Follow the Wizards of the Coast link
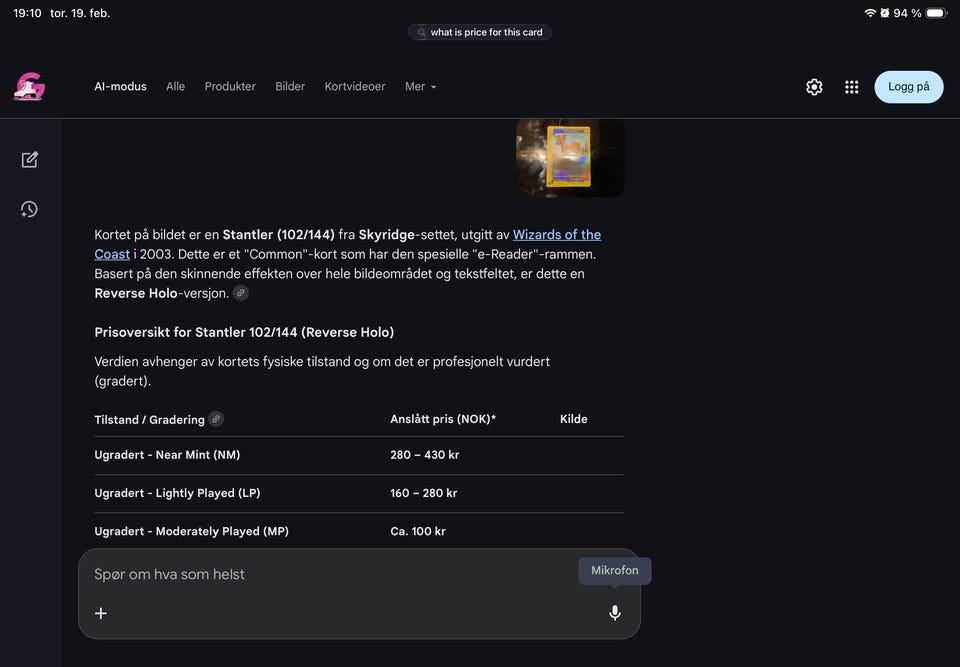The image size is (960, 667). (x=557, y=235)
